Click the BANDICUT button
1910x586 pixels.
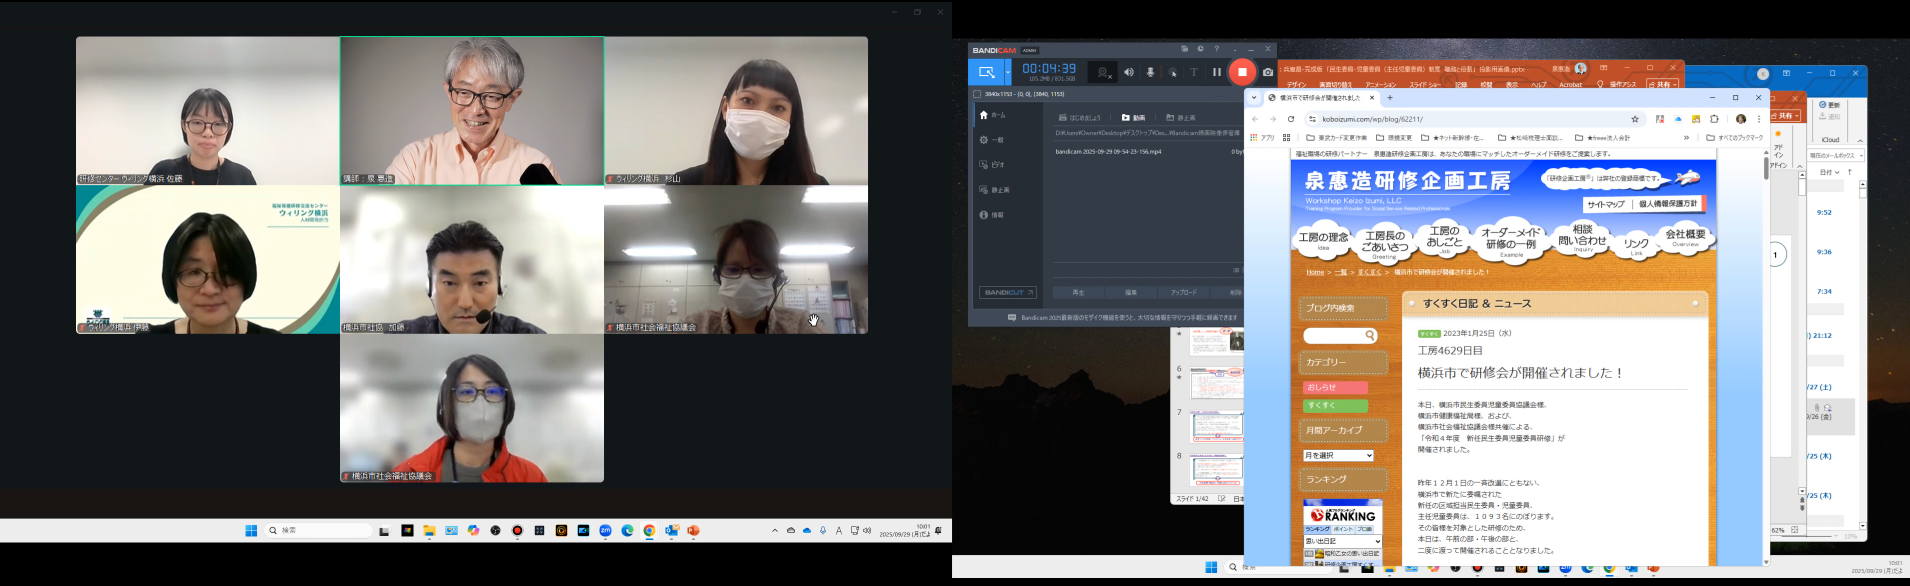(1008, 293)
